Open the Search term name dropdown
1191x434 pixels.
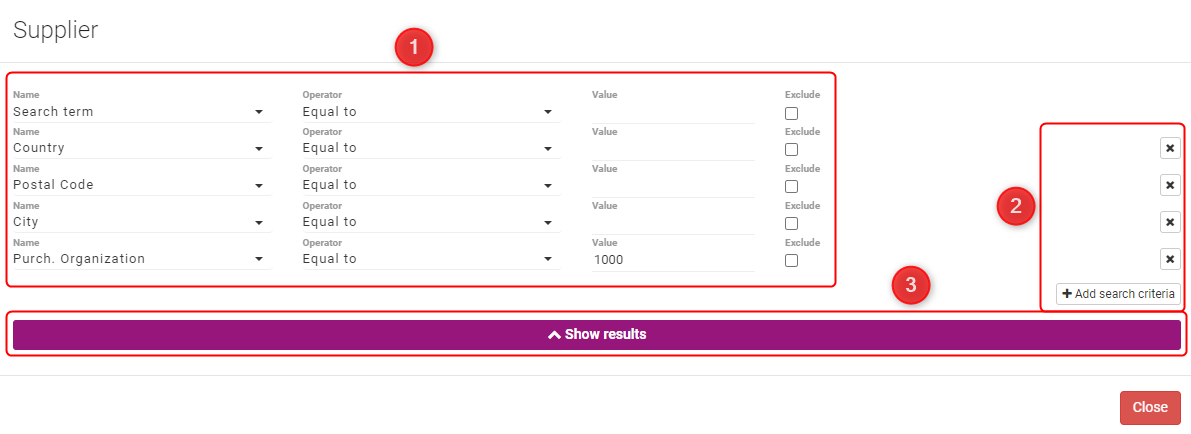click(141, 112)
